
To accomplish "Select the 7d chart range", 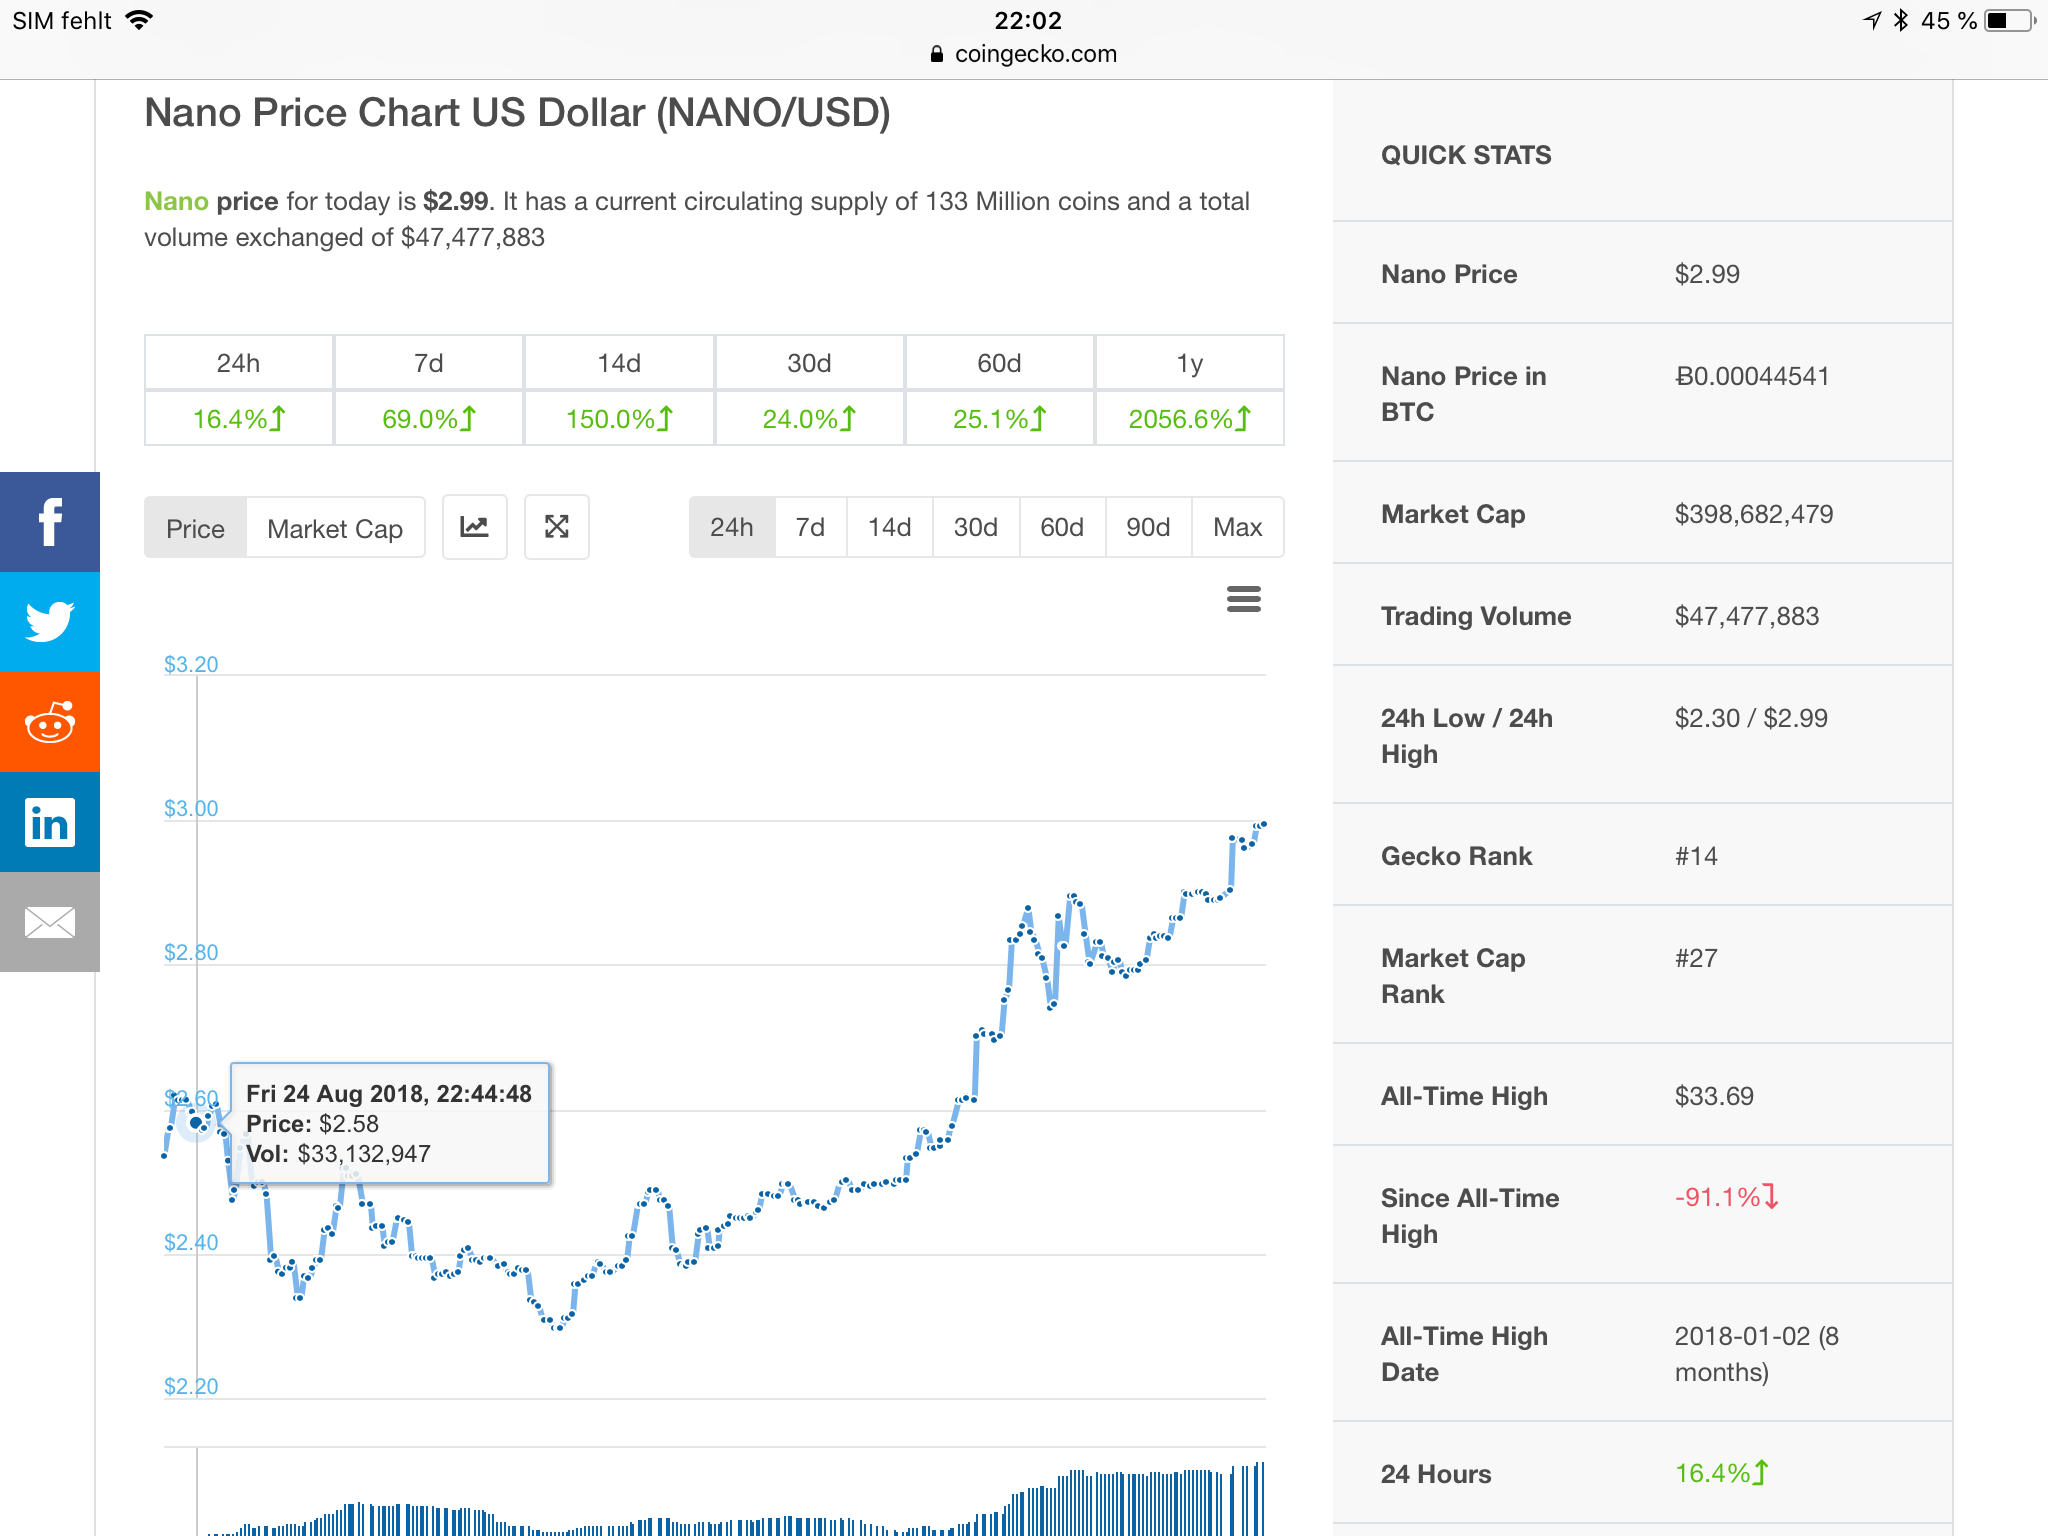I will pyautogui.click(x=810, y=527).
